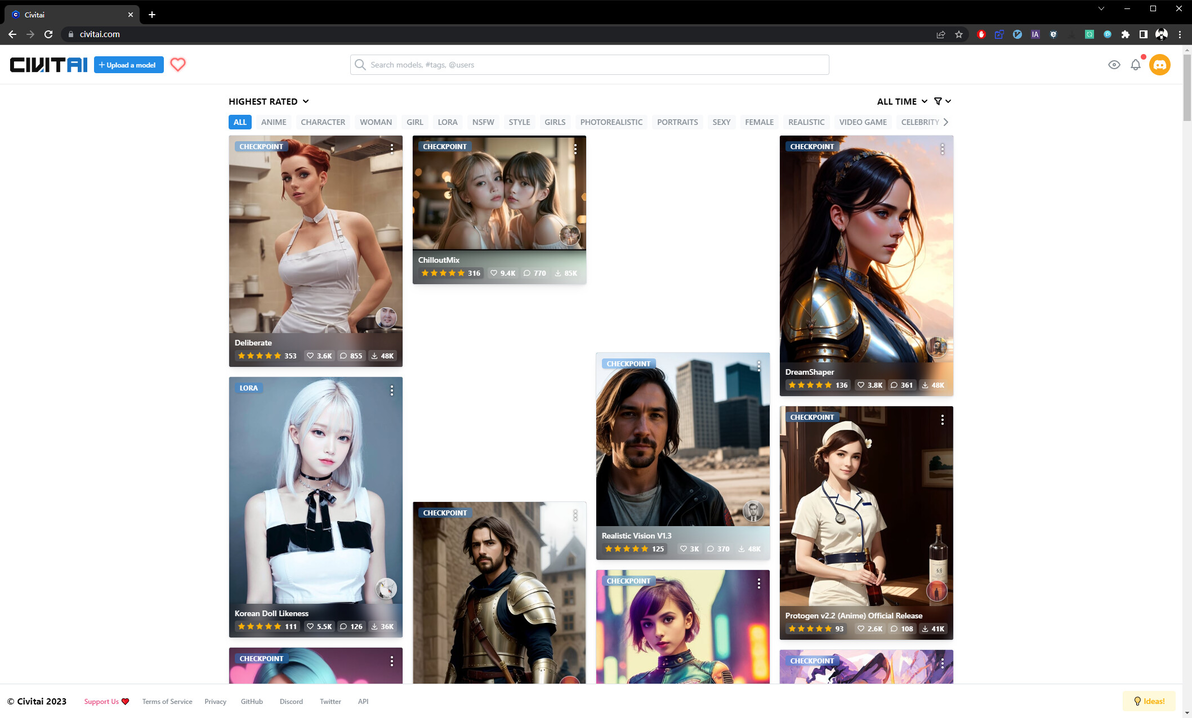
Task: Open the three-dot menu on Korean Doll Likeness card
Action: (392, 390)
